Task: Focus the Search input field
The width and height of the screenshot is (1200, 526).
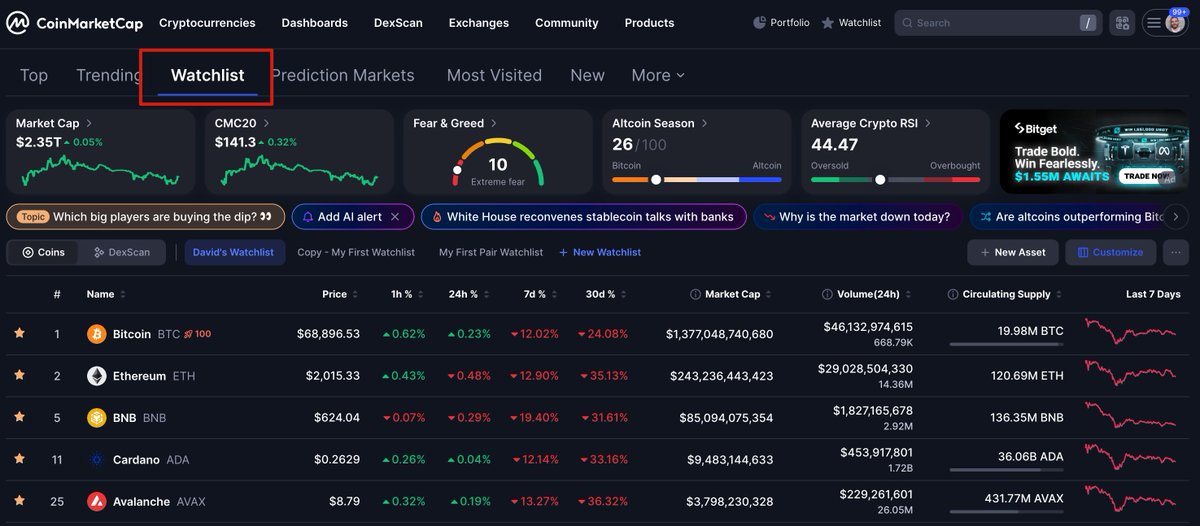Action: click(x=997, y=23)
